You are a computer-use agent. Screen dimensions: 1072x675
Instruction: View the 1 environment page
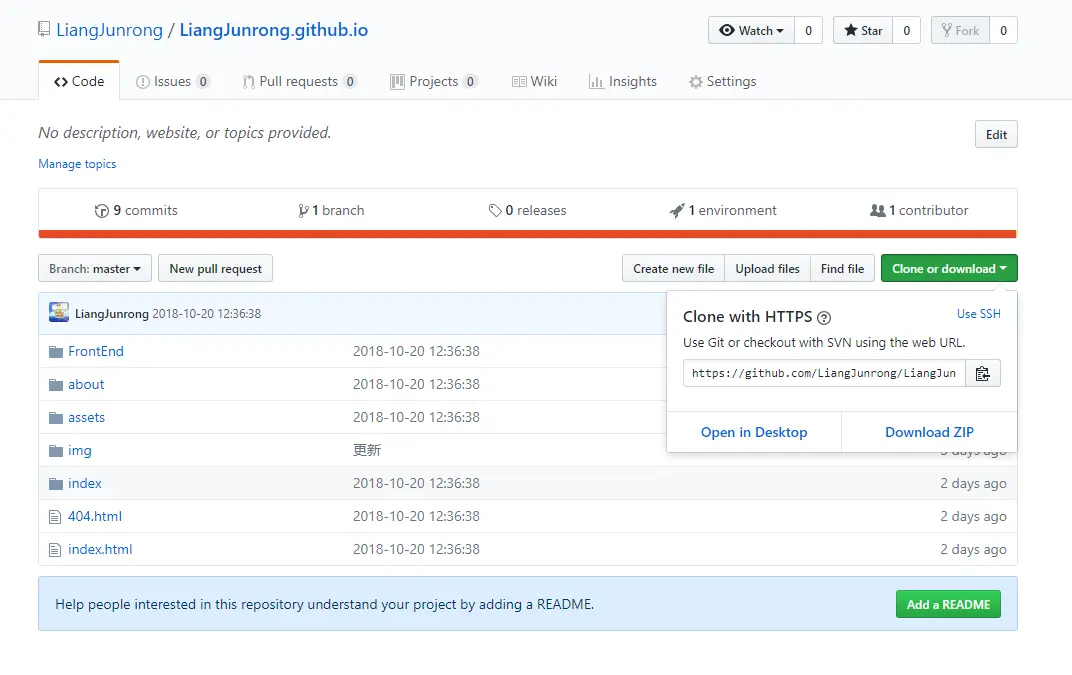[723, 211]
